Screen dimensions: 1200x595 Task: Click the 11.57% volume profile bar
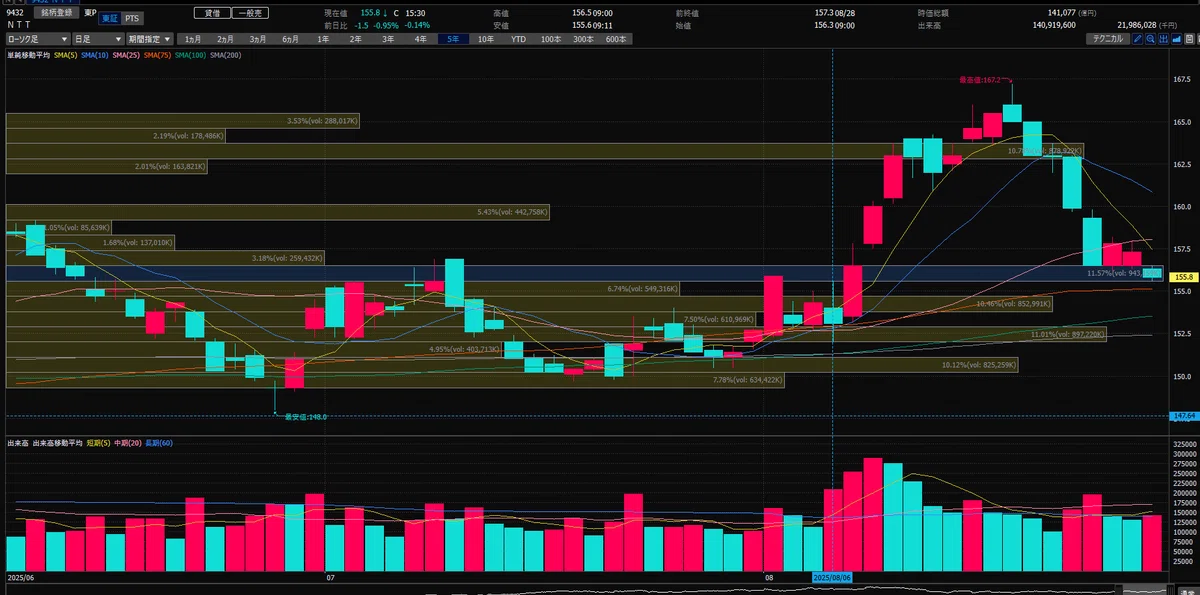pos(584,273)
